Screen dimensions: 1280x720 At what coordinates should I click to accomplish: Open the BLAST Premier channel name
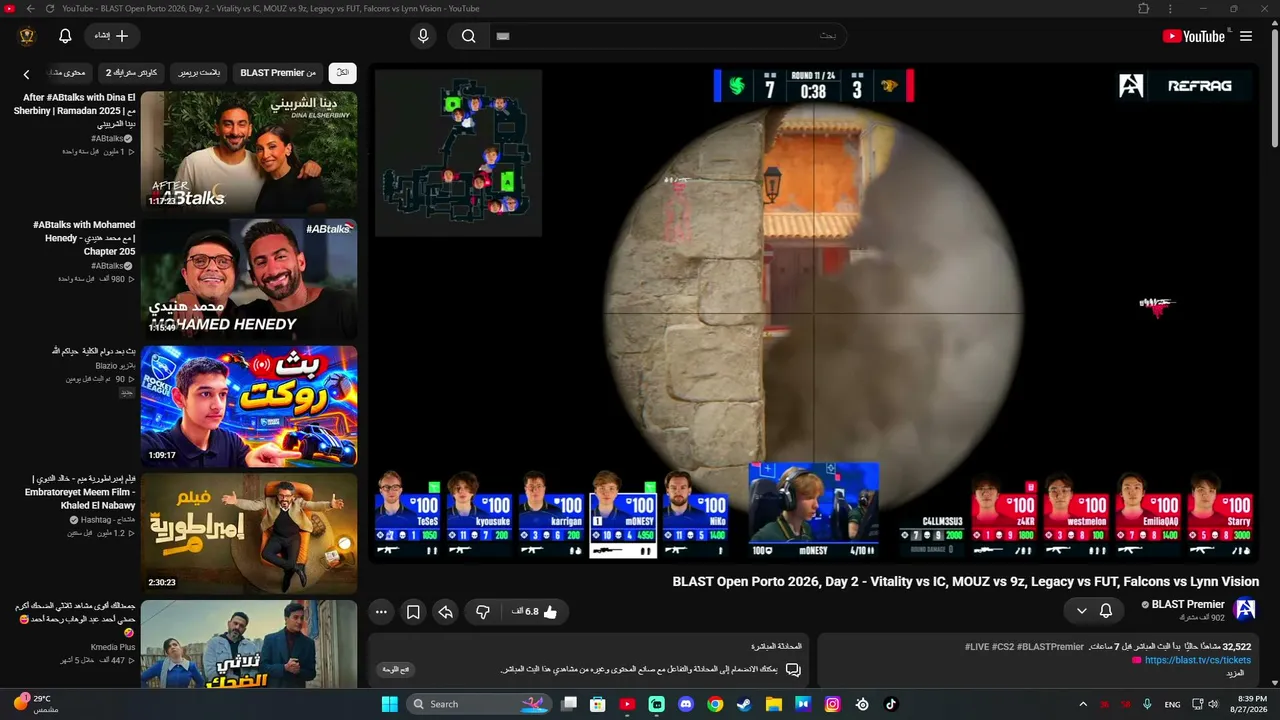pos(1188,604)
